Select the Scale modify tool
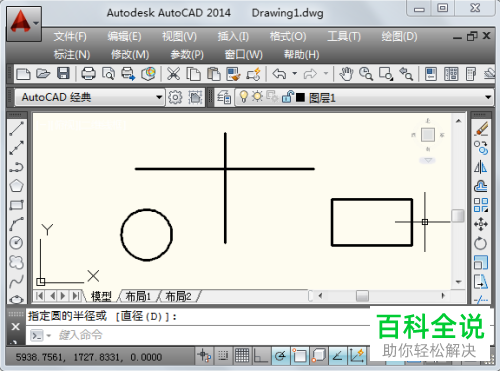Image resolution: width=500 pixels, height=371 pixels. [481, 262]
